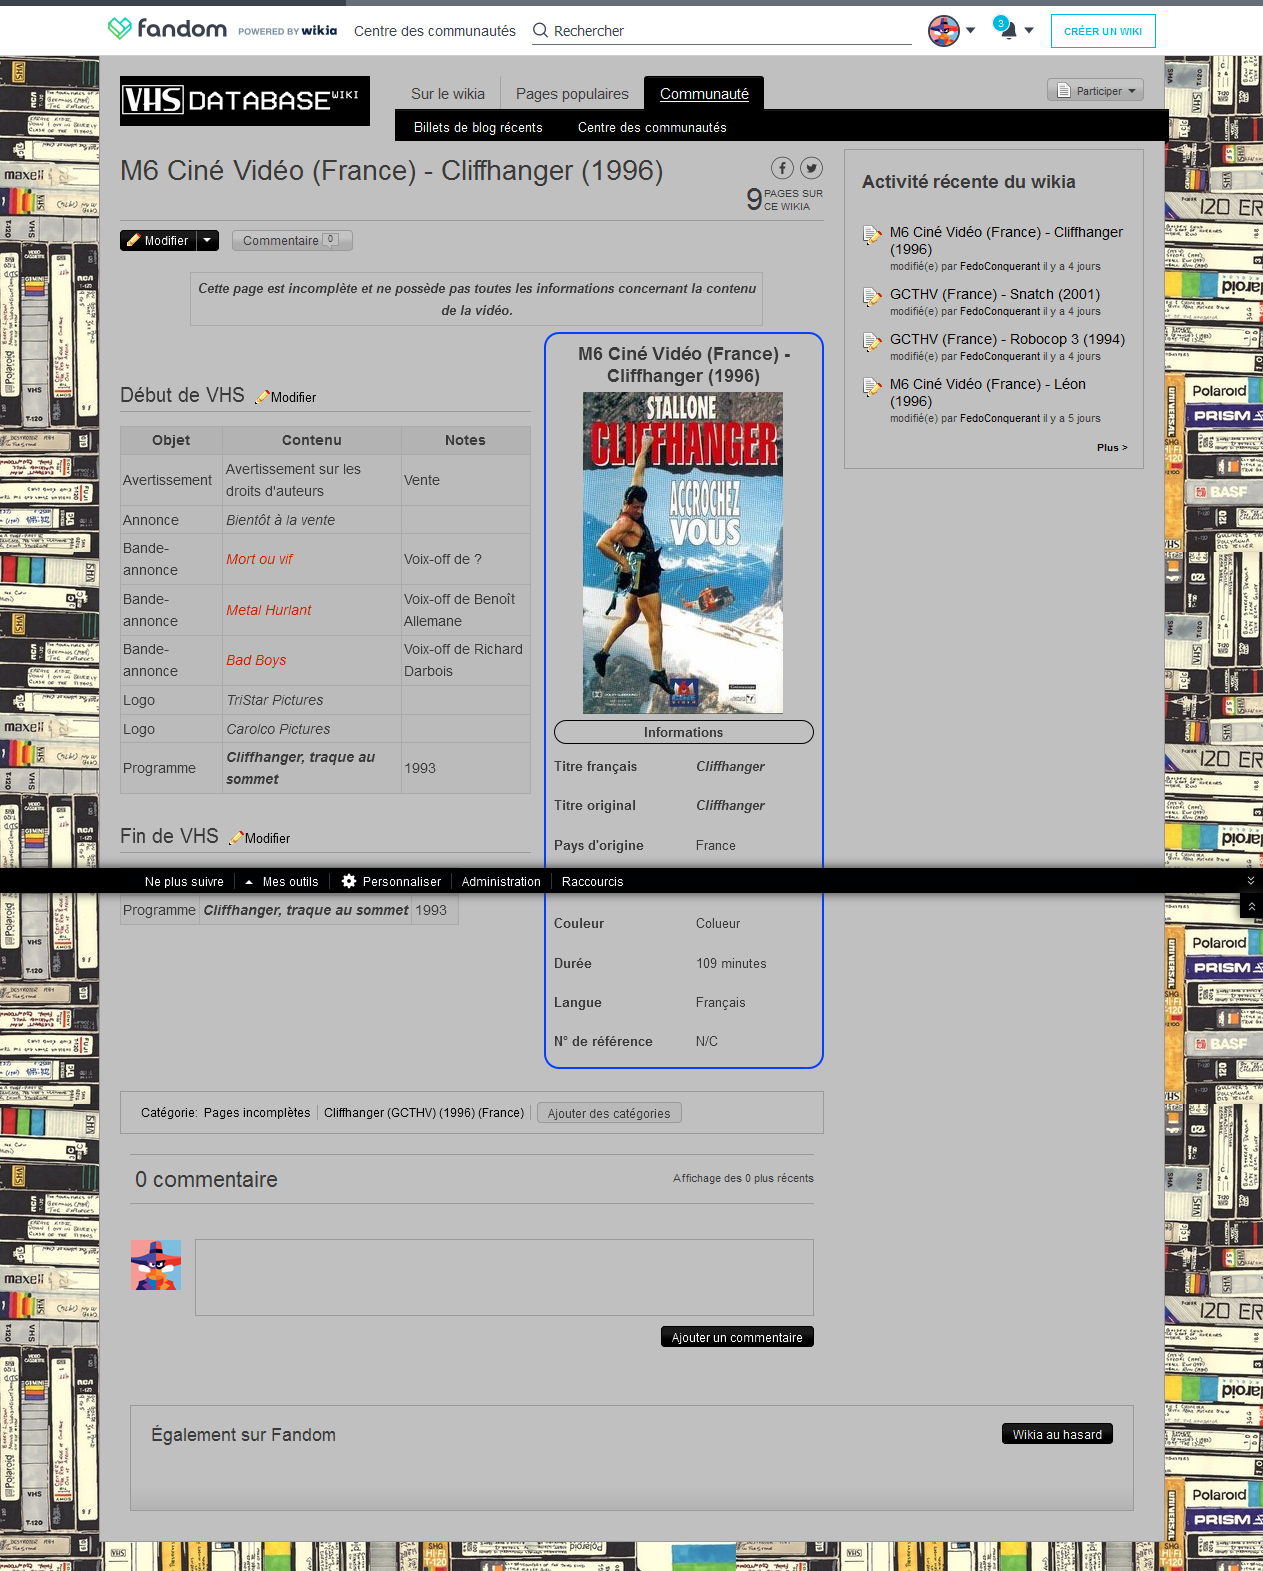Open wiki nav Centre des communautés submenu
1263x1571 pixels.
[x=652, y=127]
